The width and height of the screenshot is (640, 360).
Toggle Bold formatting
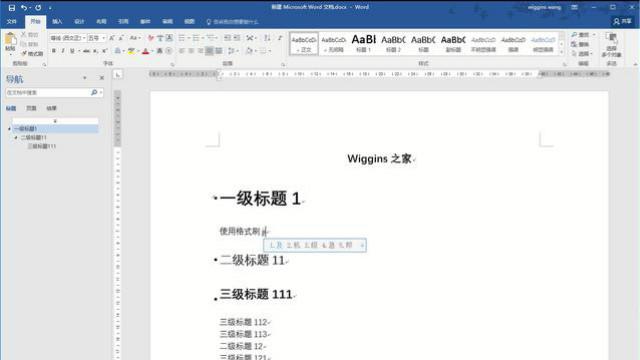click(x=53, y=51)
